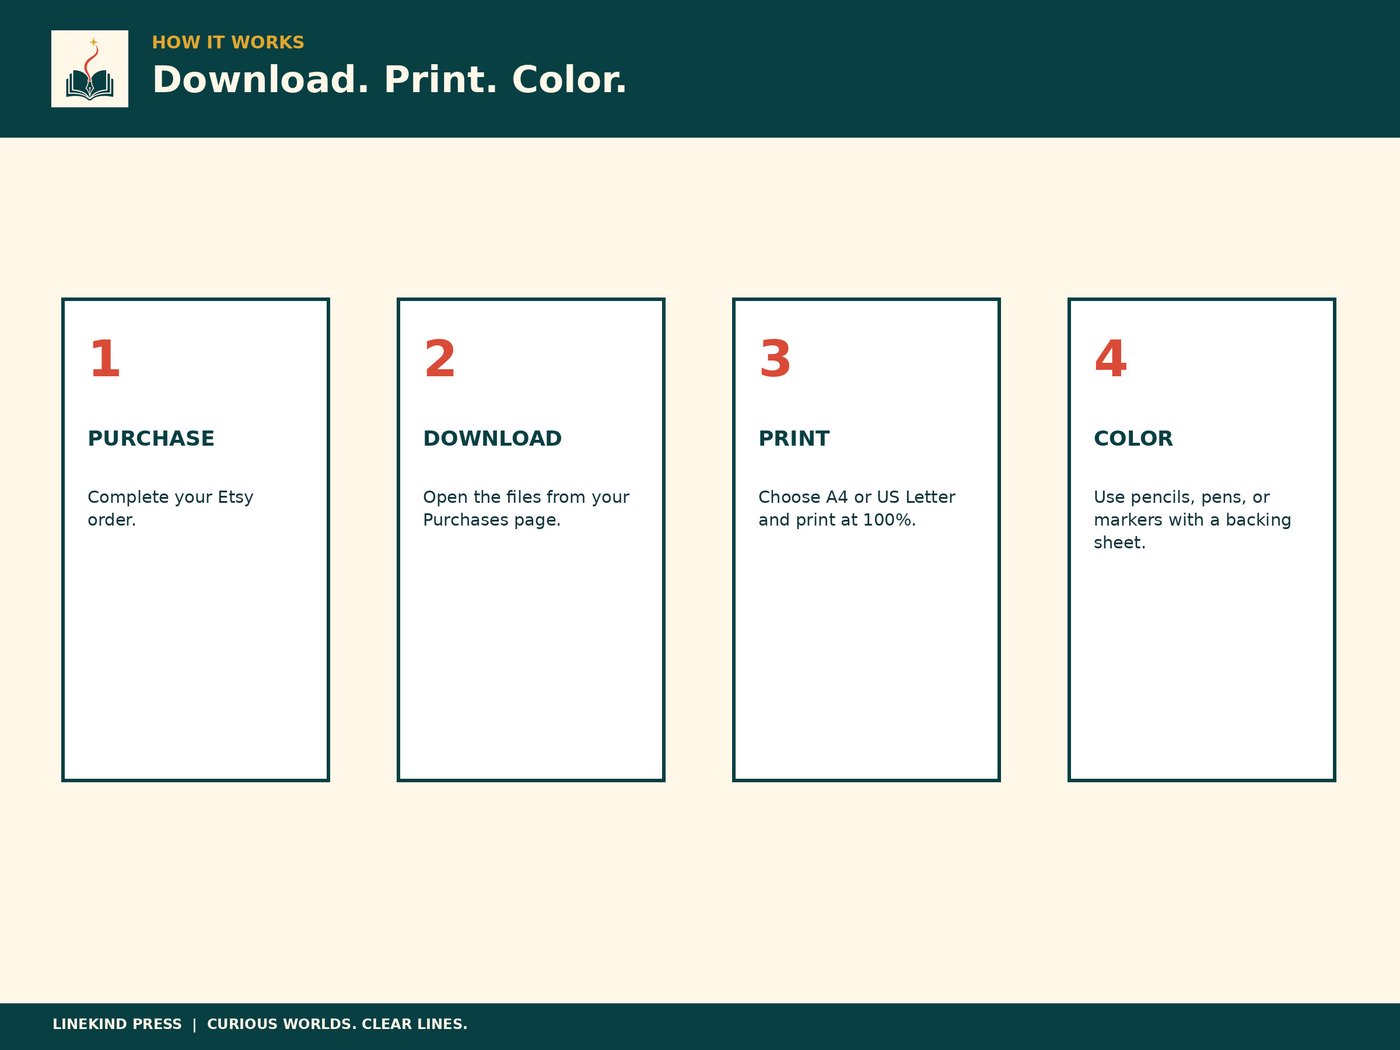
Task: Click the red number 2
Action: pos(440,359)
